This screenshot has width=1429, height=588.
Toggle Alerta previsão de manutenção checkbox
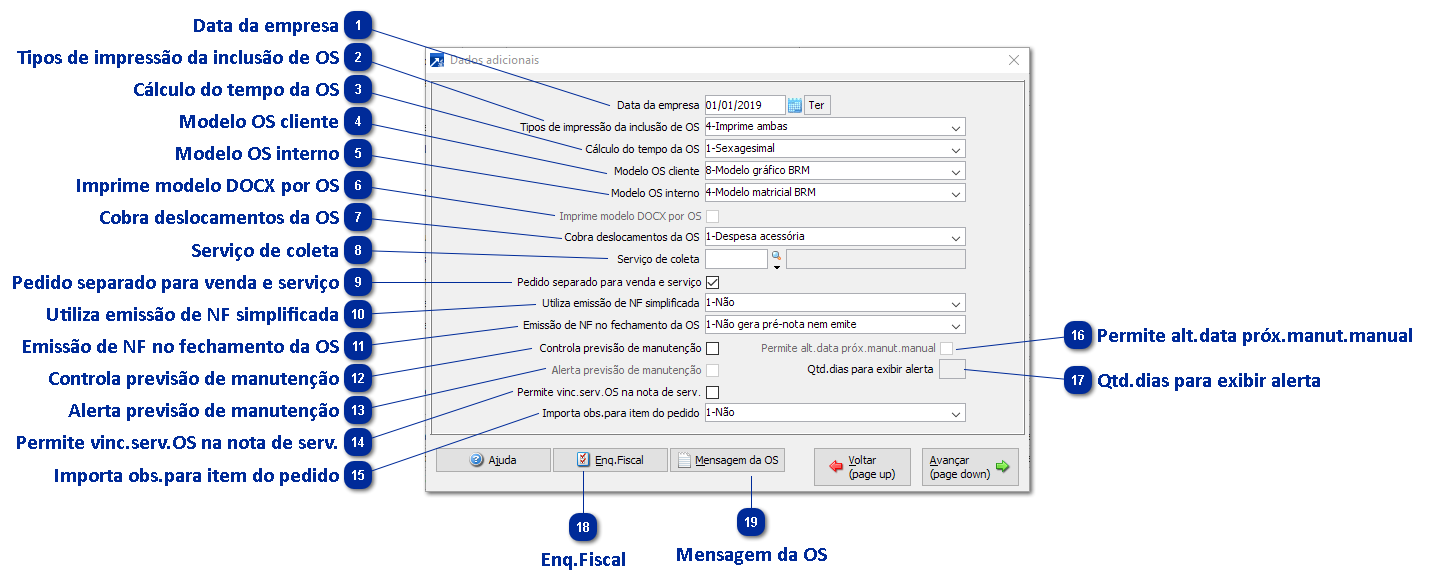tap(713, 370)
